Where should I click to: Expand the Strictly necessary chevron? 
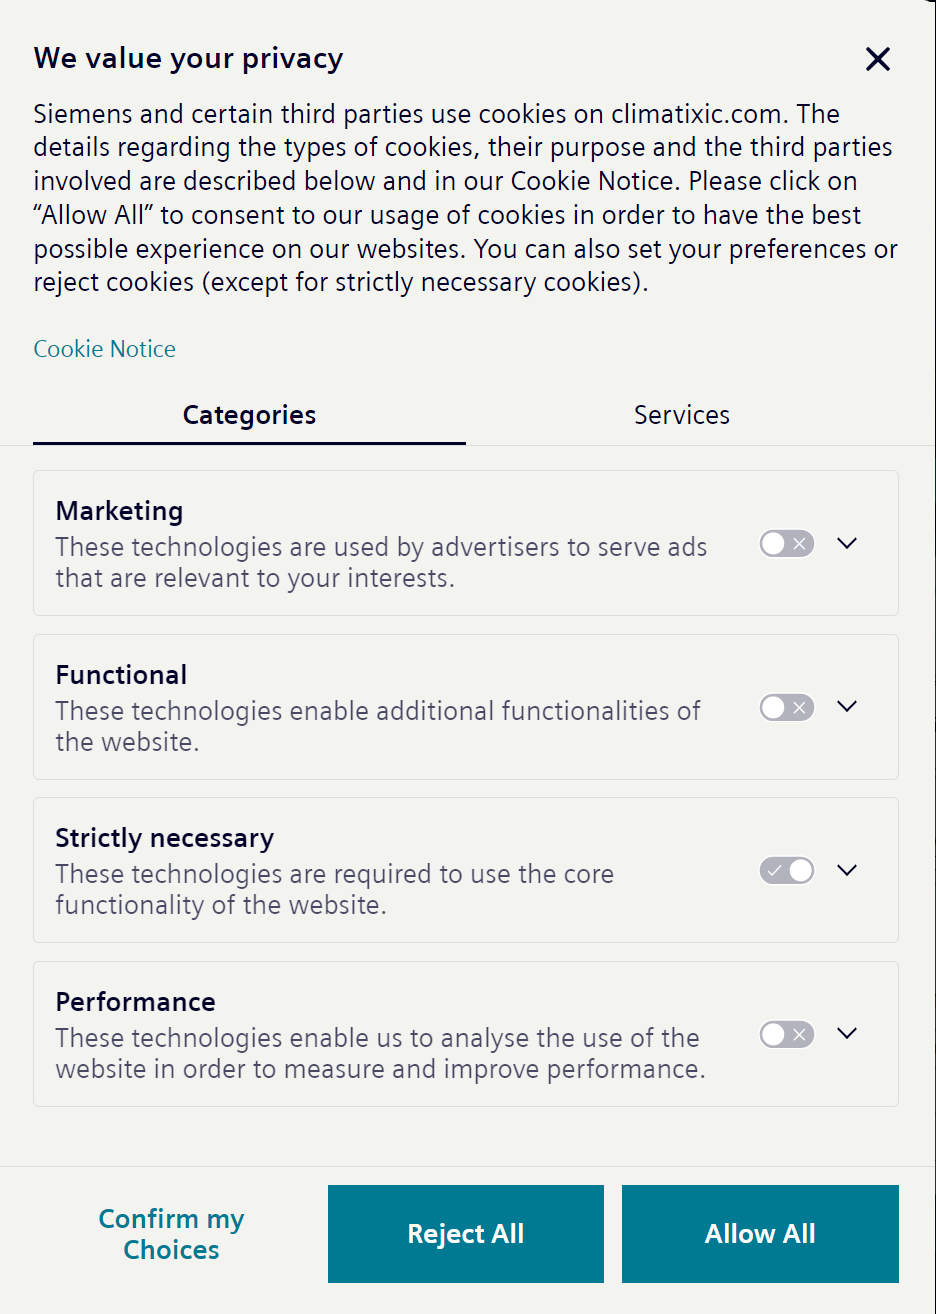point(847,871)
